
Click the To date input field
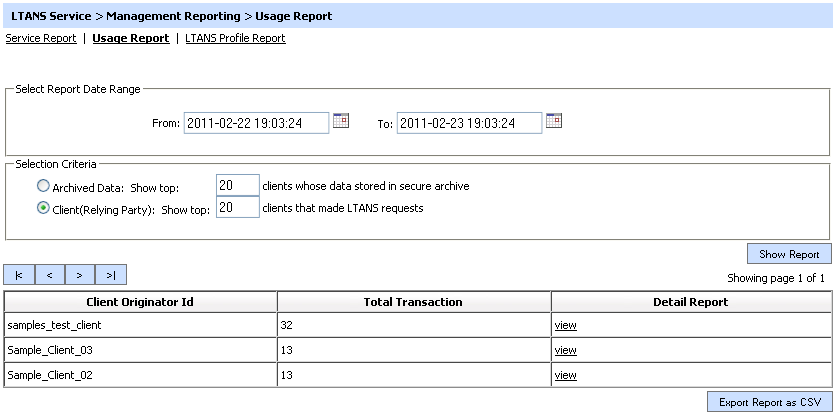(x=469, y=122)
